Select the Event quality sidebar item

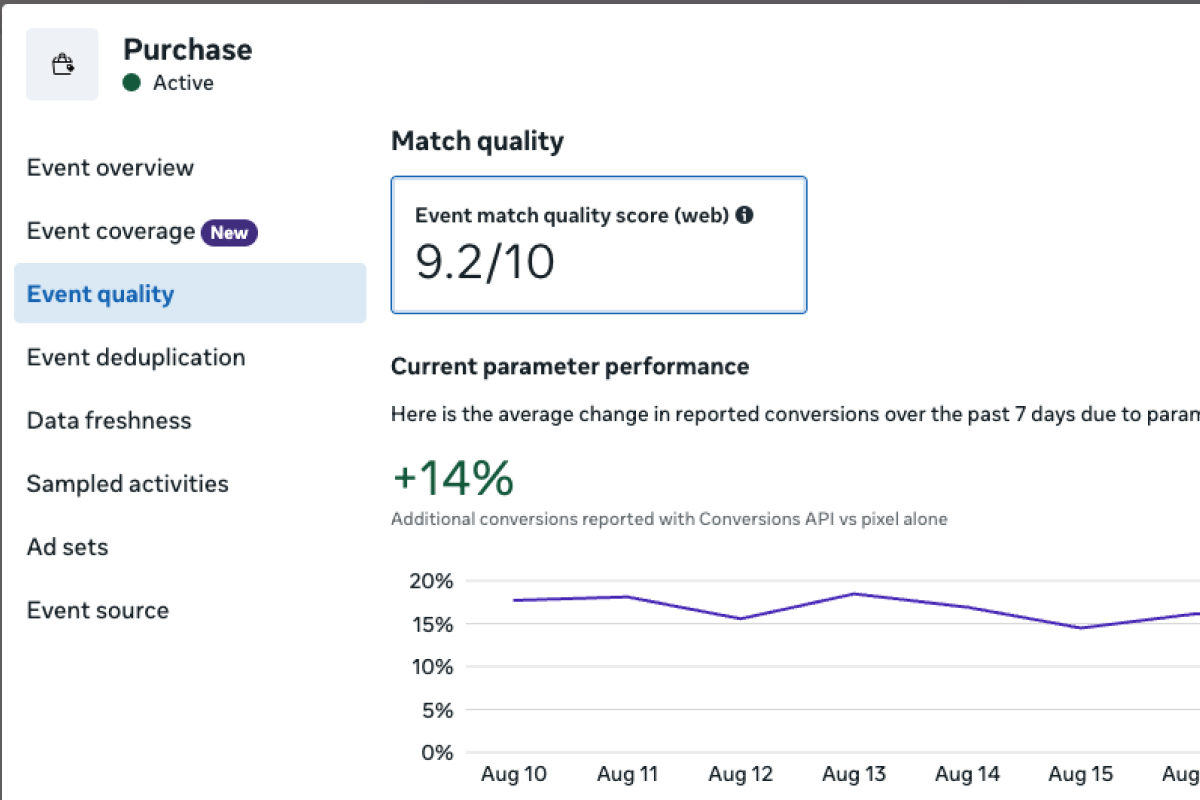click(x=100, y=294)
